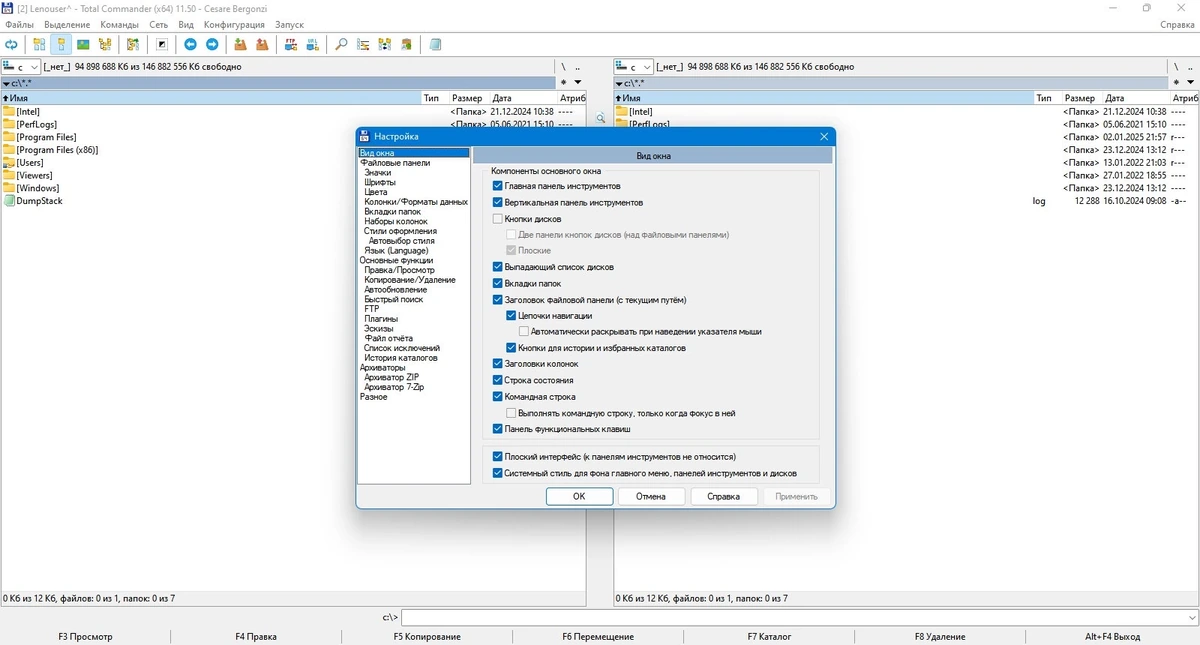
Task: Select 'Цвета' in the settings tree
Action: (376, 192)
